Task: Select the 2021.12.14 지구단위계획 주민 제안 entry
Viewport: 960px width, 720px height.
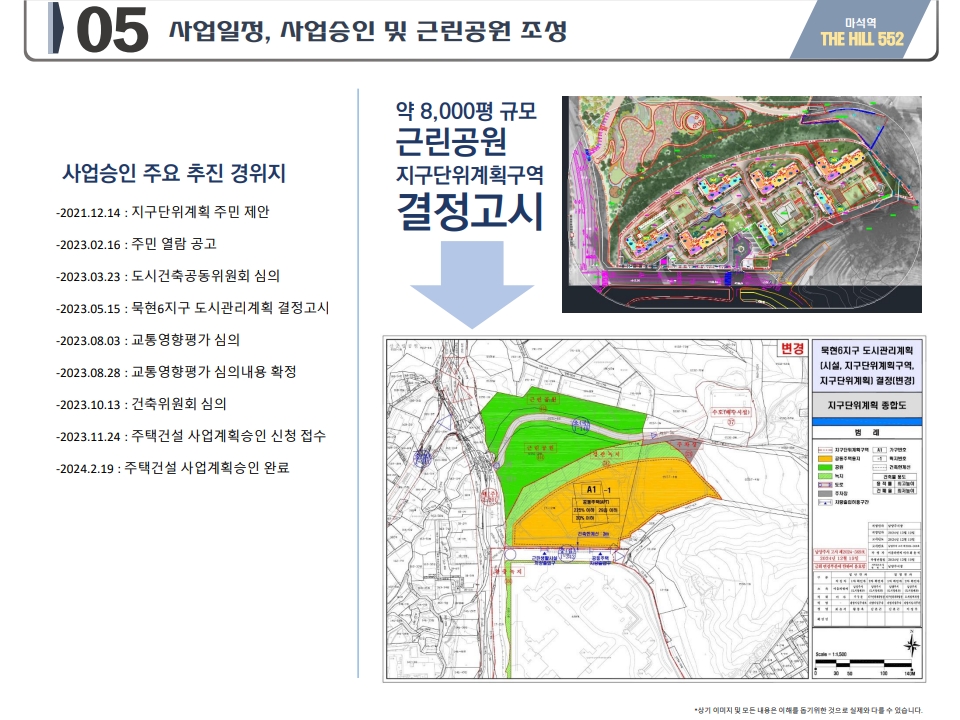Action: click(x=163, y=212)
